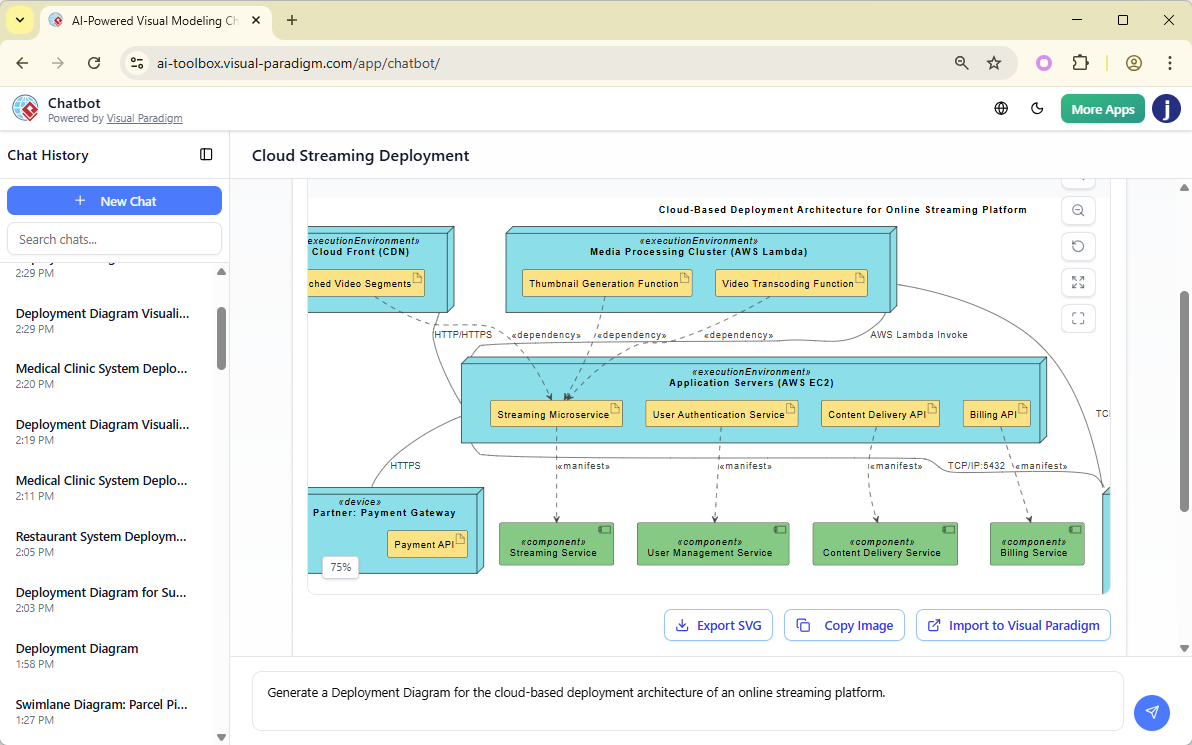The image size is (1192, 745).
Task: Click the Search chats input field
Action: [114, 238]
